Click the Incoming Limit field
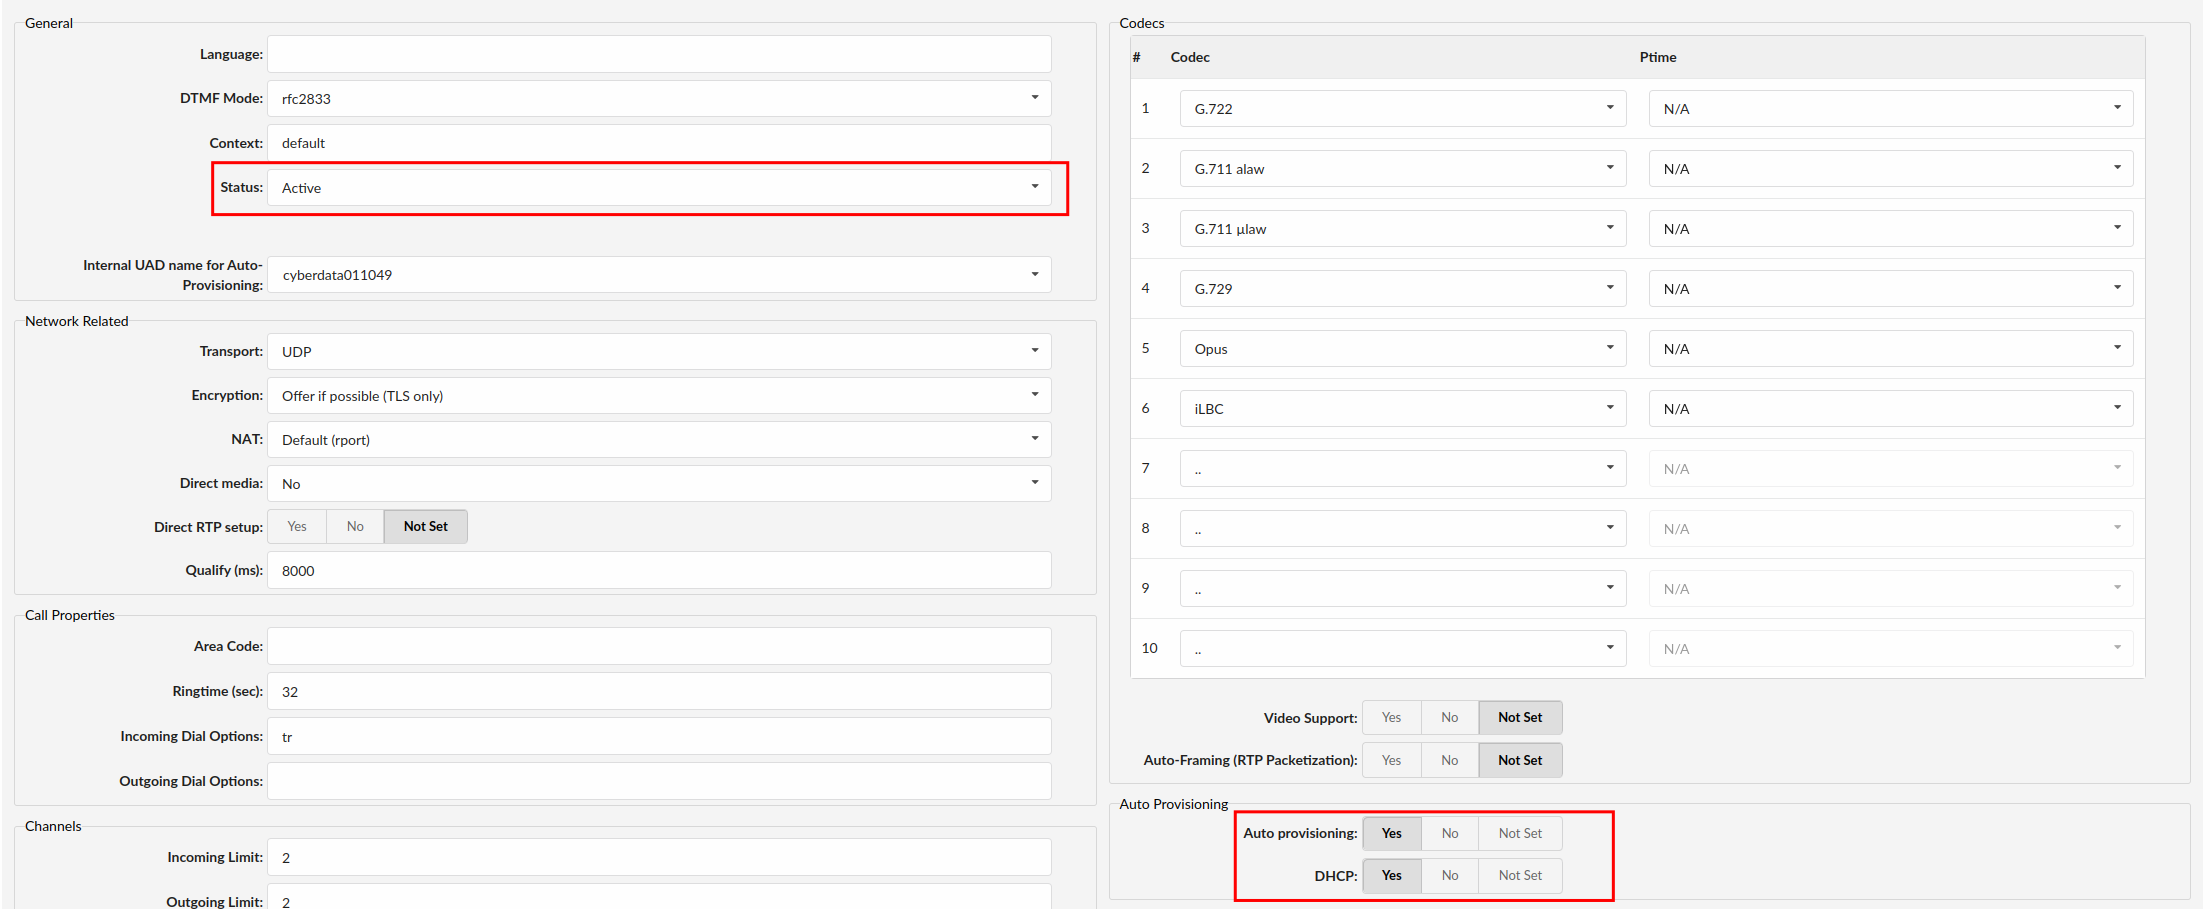2210x909 pixels. click(x=659, y=858)
